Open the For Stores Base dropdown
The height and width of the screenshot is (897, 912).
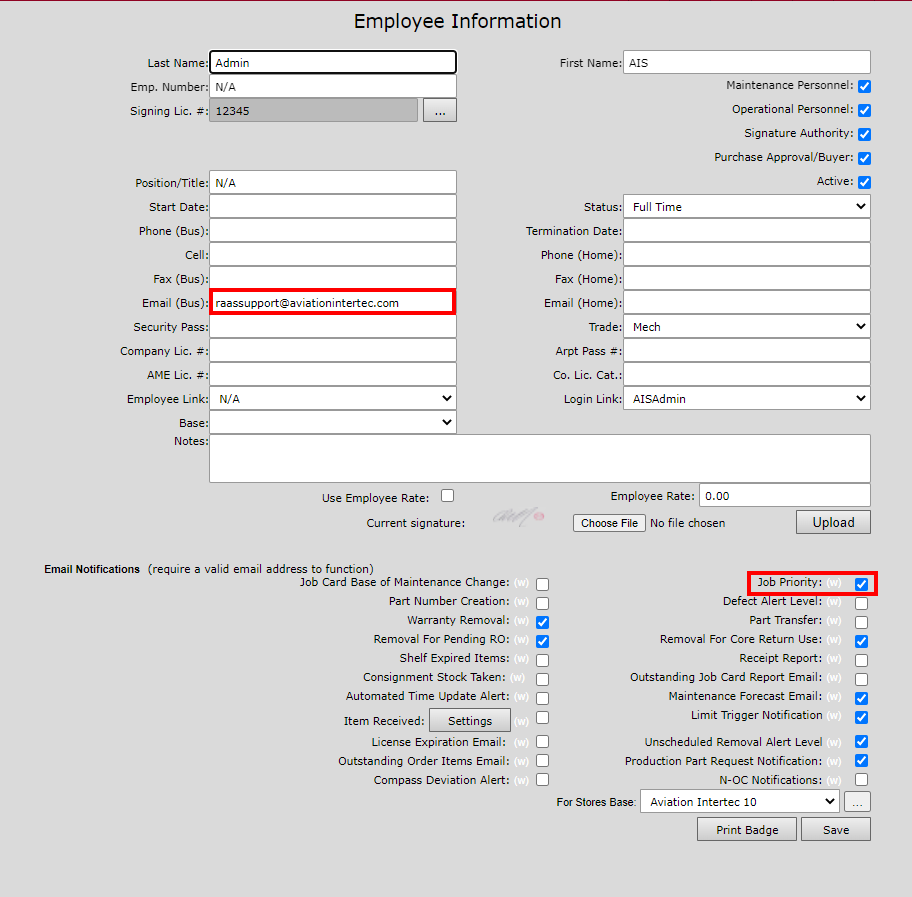tap(739, 802)
